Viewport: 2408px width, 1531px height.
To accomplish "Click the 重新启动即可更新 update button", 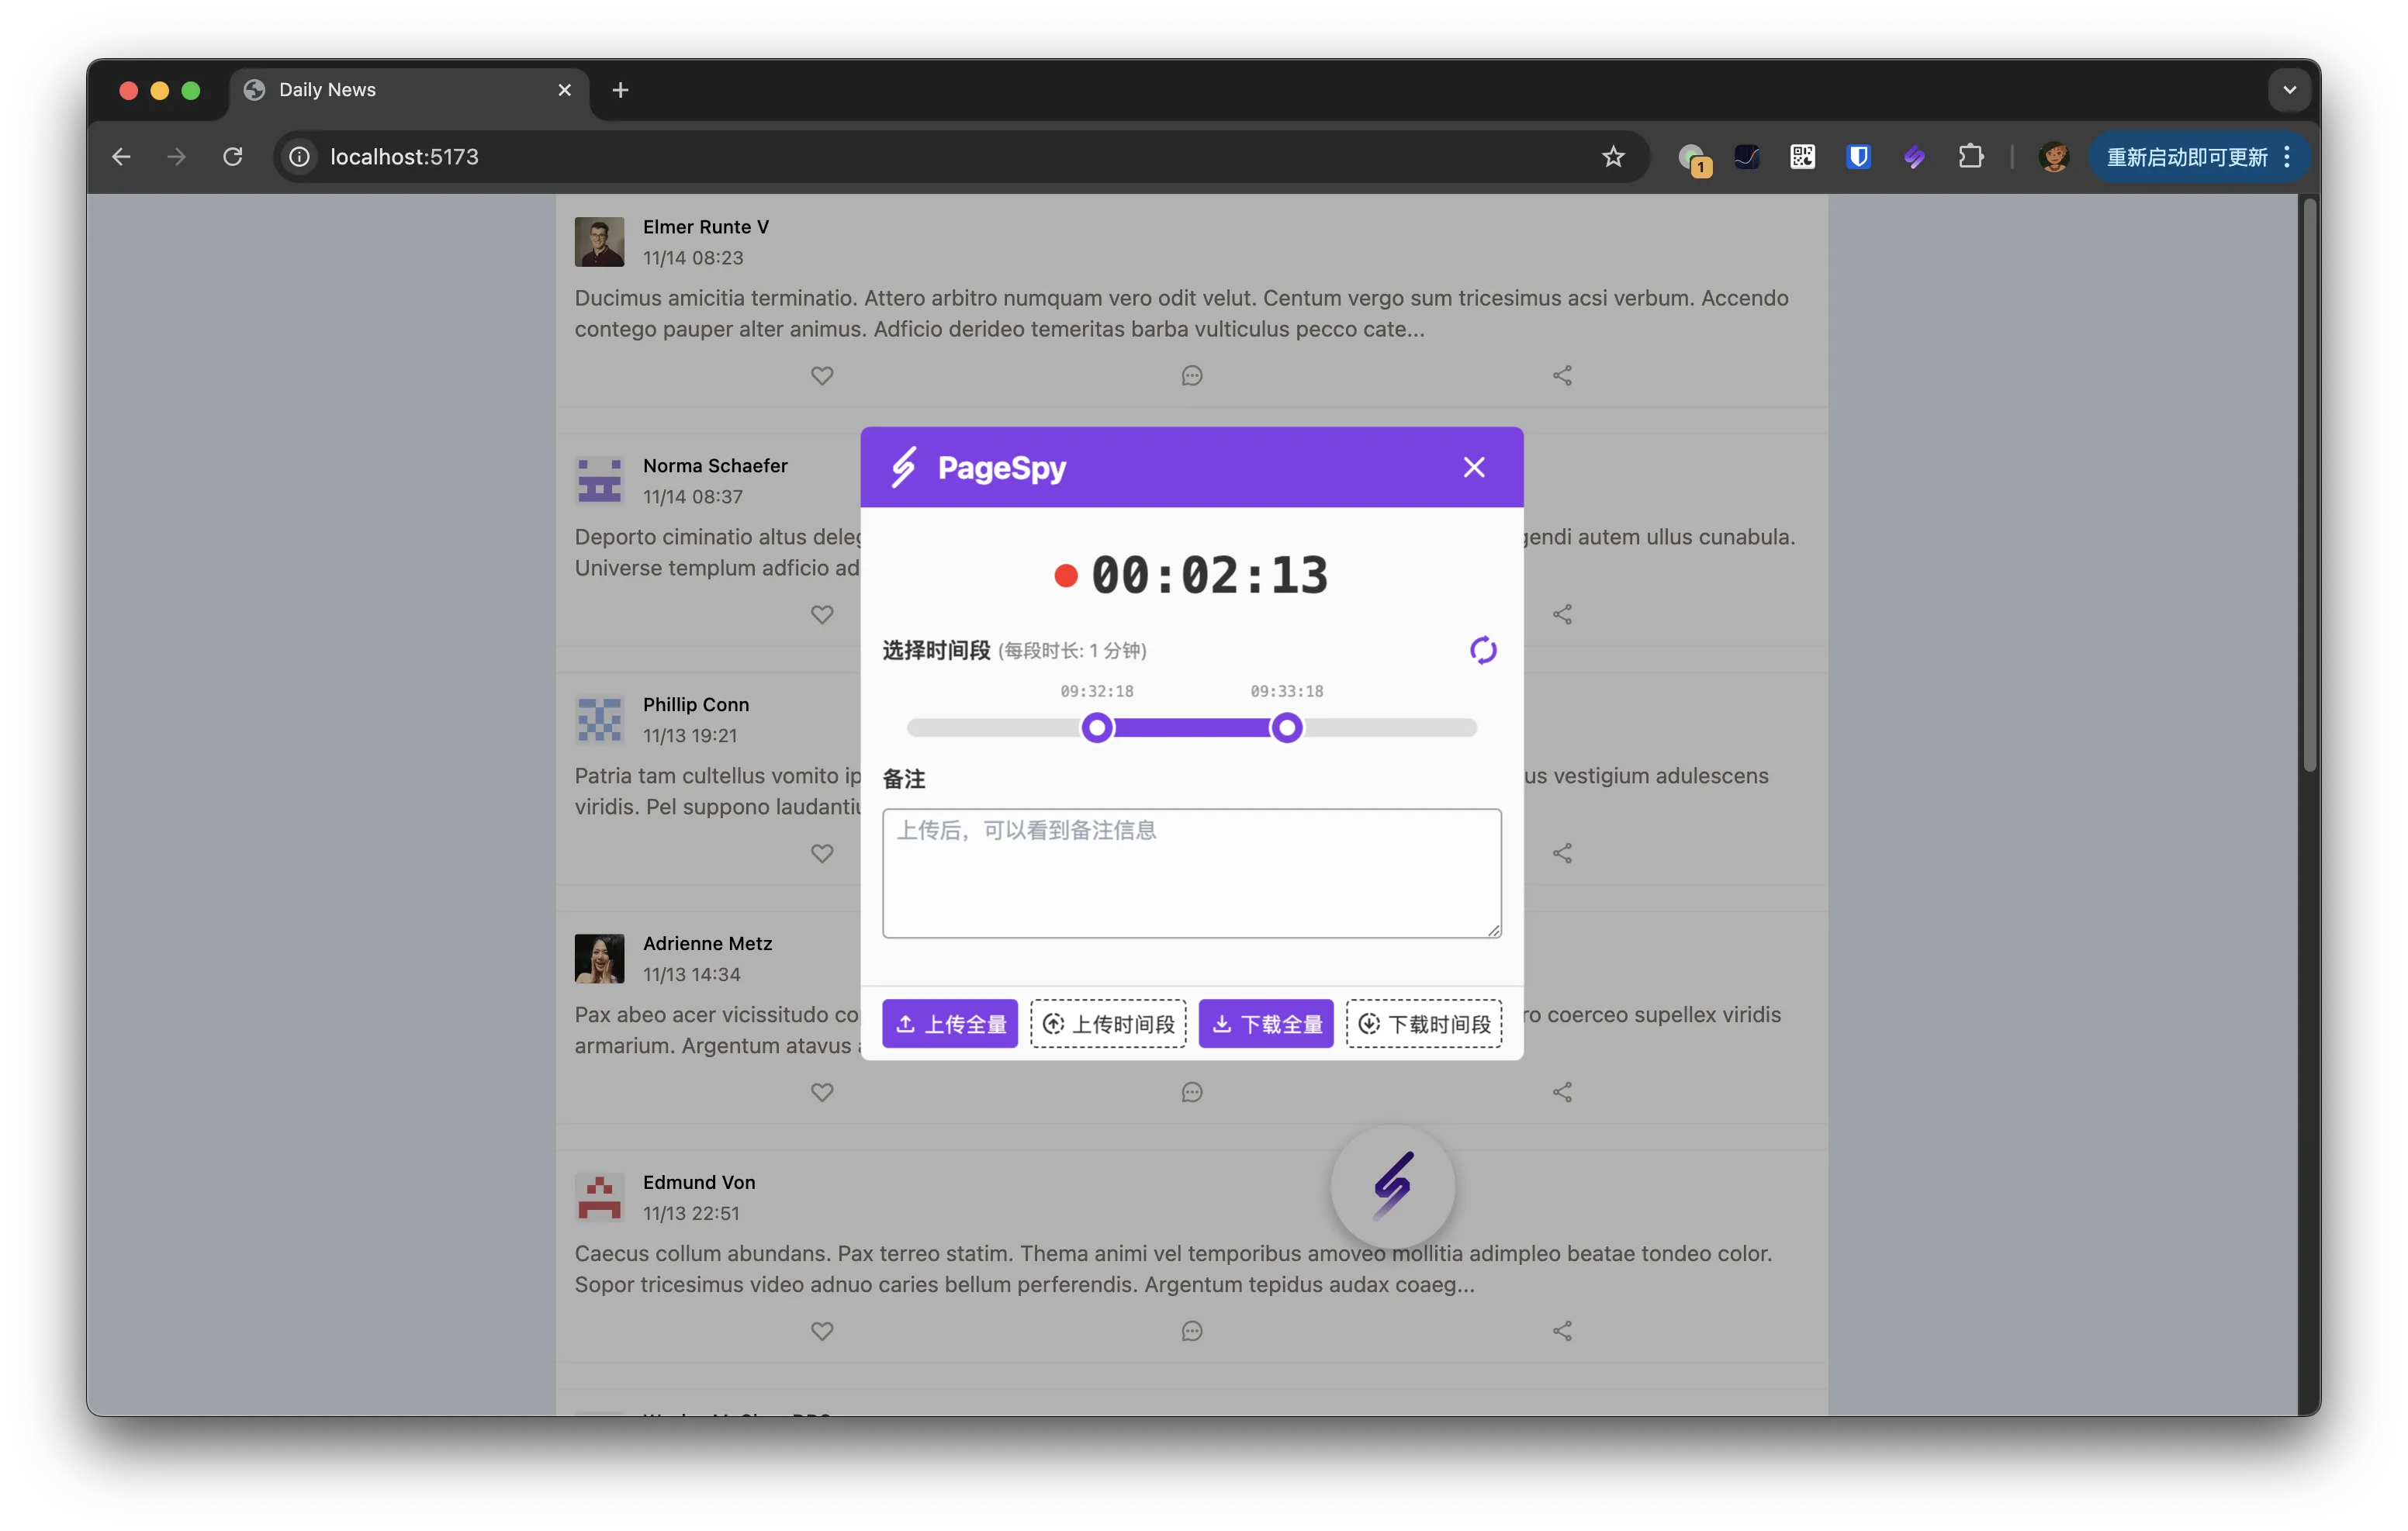I will coord(2187,157).
